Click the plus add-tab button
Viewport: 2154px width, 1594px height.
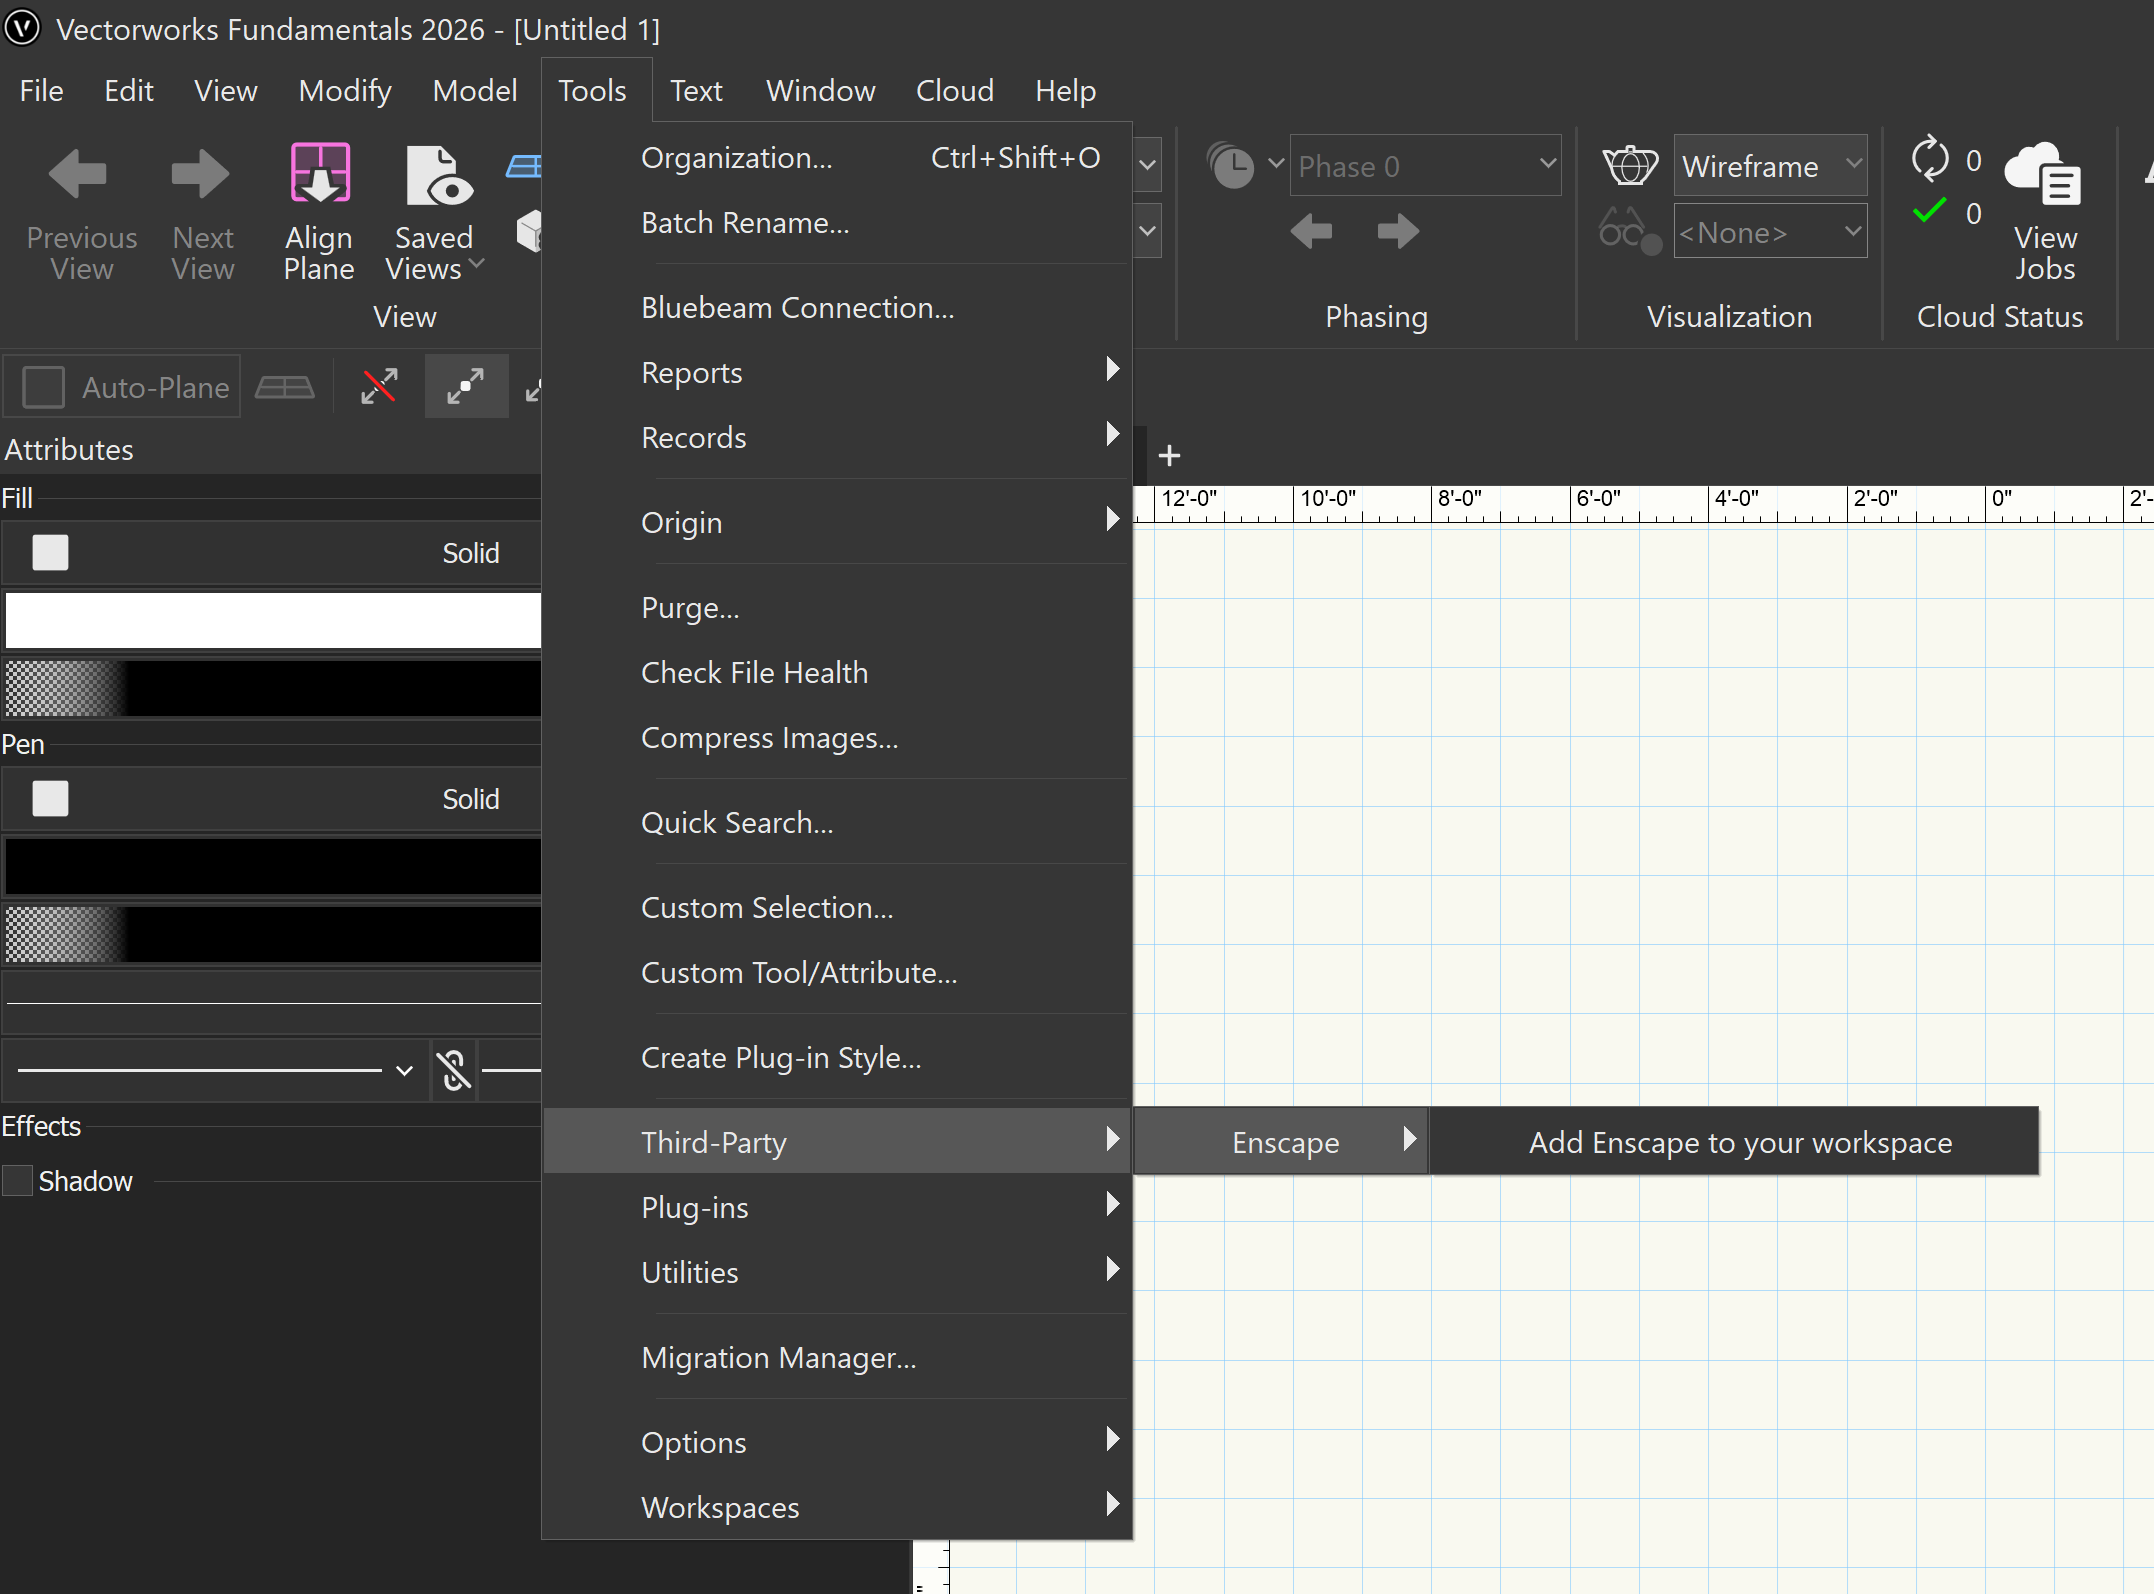coord(1169,456)
